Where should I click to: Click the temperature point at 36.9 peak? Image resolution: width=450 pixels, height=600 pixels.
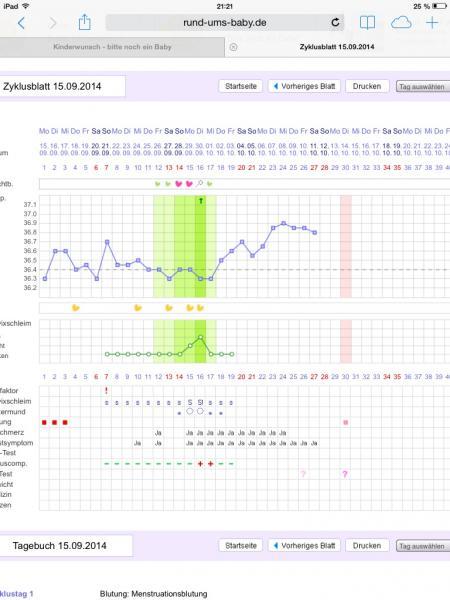pyautogui.click(x=283, y=223)
